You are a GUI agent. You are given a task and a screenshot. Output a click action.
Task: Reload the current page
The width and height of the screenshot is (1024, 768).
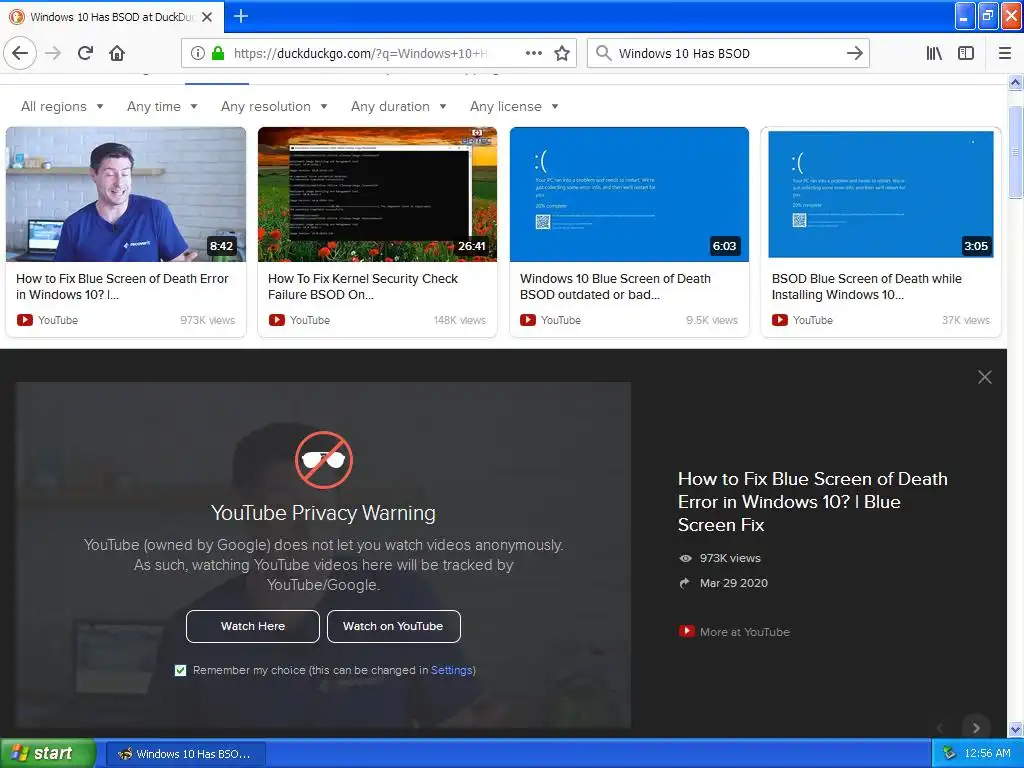(x=85, y=53)
